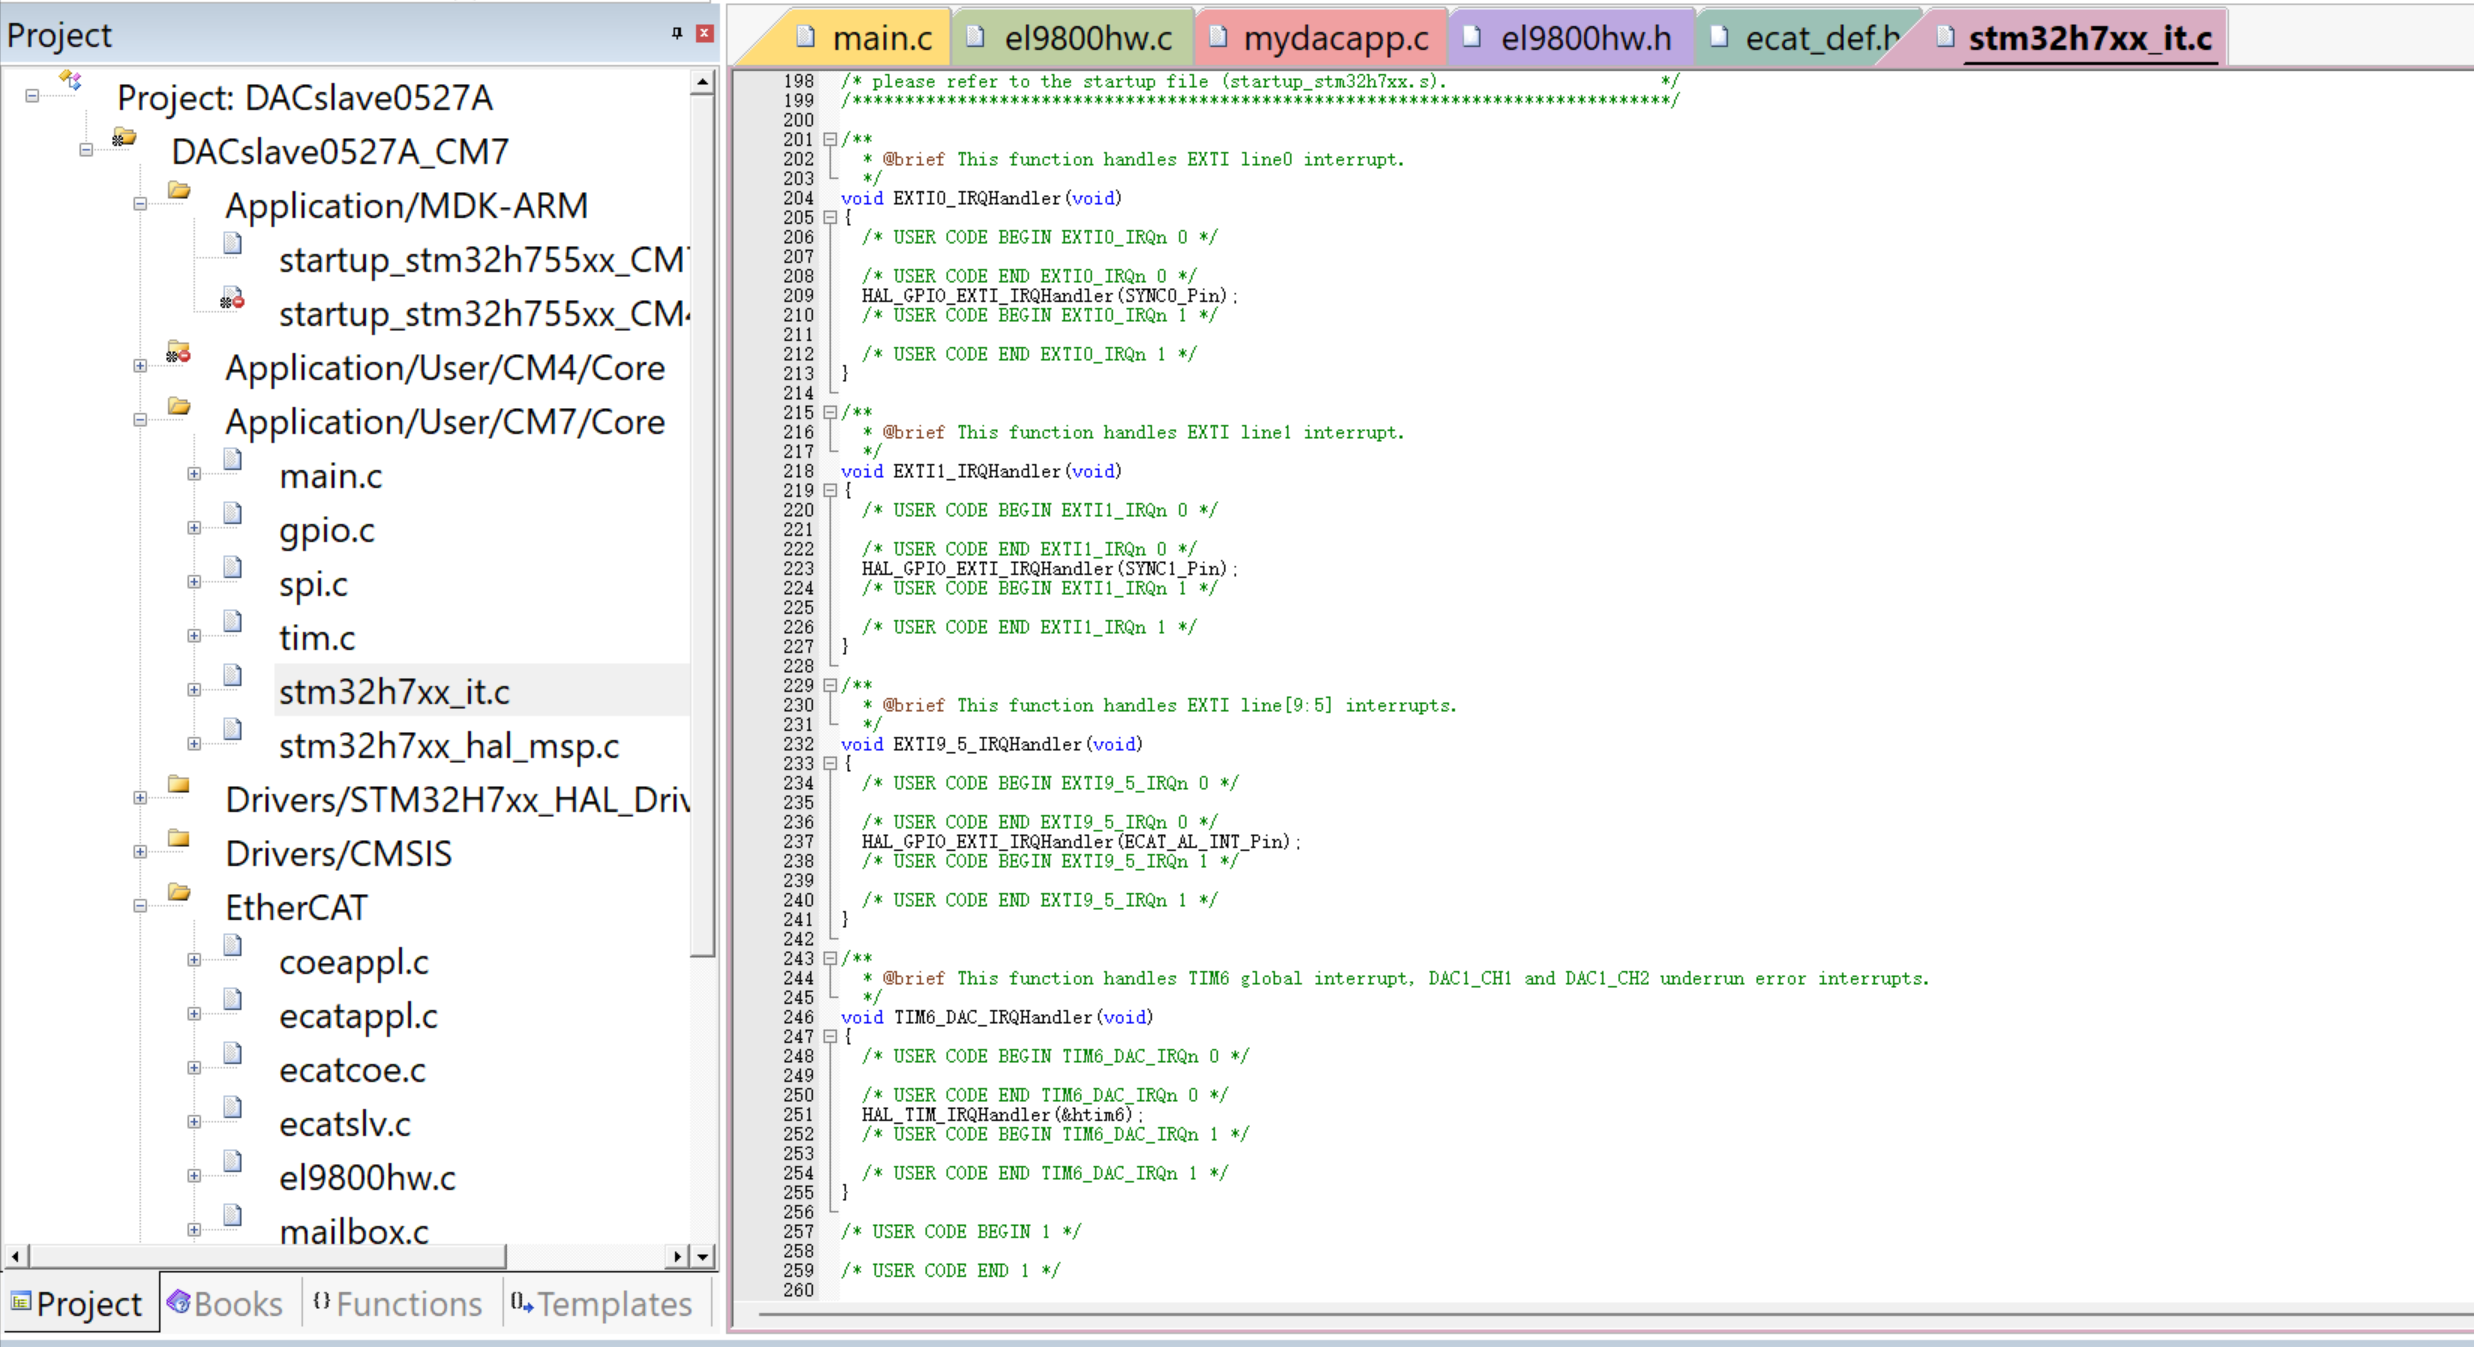
Task: Fold the EXTI9_5_IRQHandler function body
Action: click(x=830, y=763)
